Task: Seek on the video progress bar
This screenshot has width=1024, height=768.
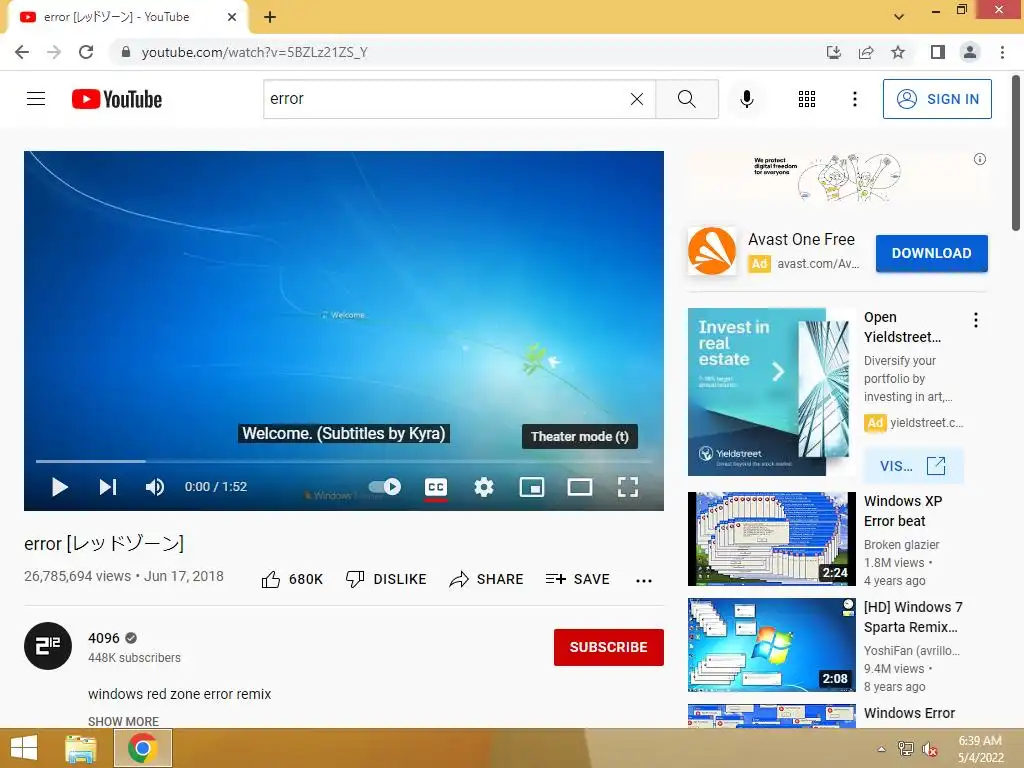Action: (344, 461)
